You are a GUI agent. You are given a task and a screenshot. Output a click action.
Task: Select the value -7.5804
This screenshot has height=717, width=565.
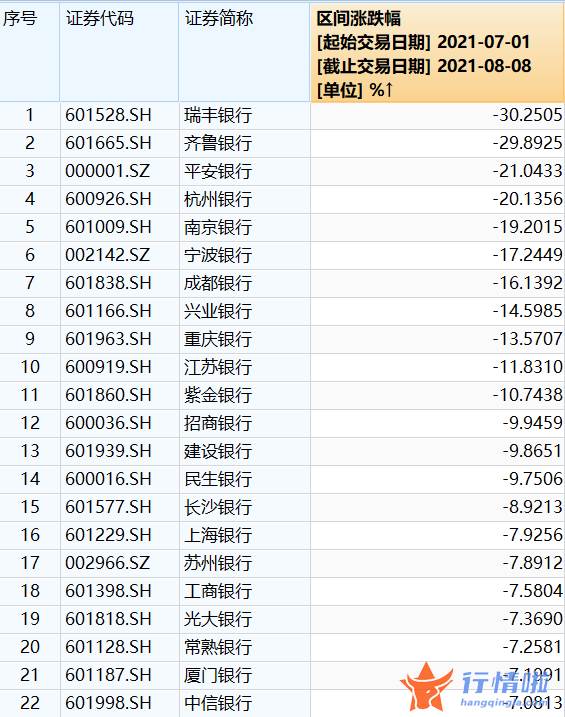(533, 591)
